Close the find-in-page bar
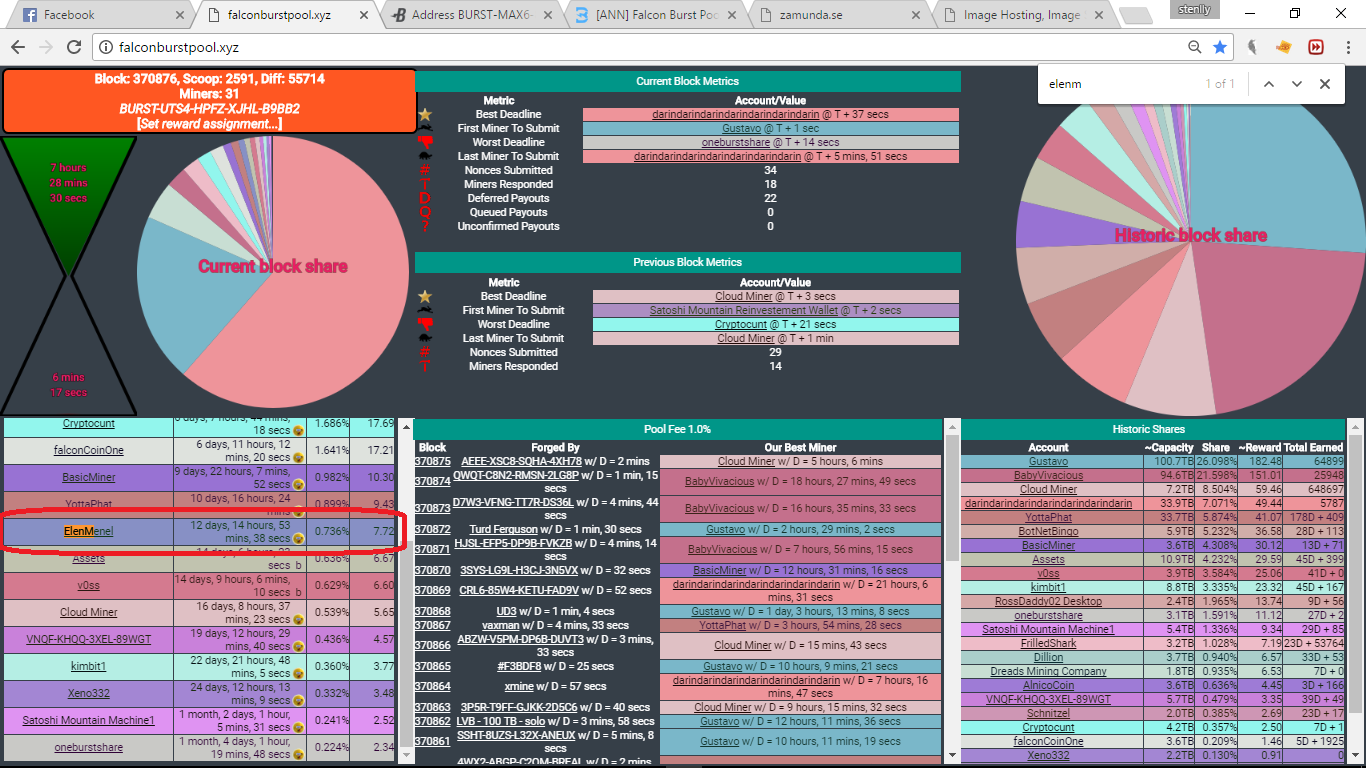This screenshot has height=768, width=1366. point(1325,84)
